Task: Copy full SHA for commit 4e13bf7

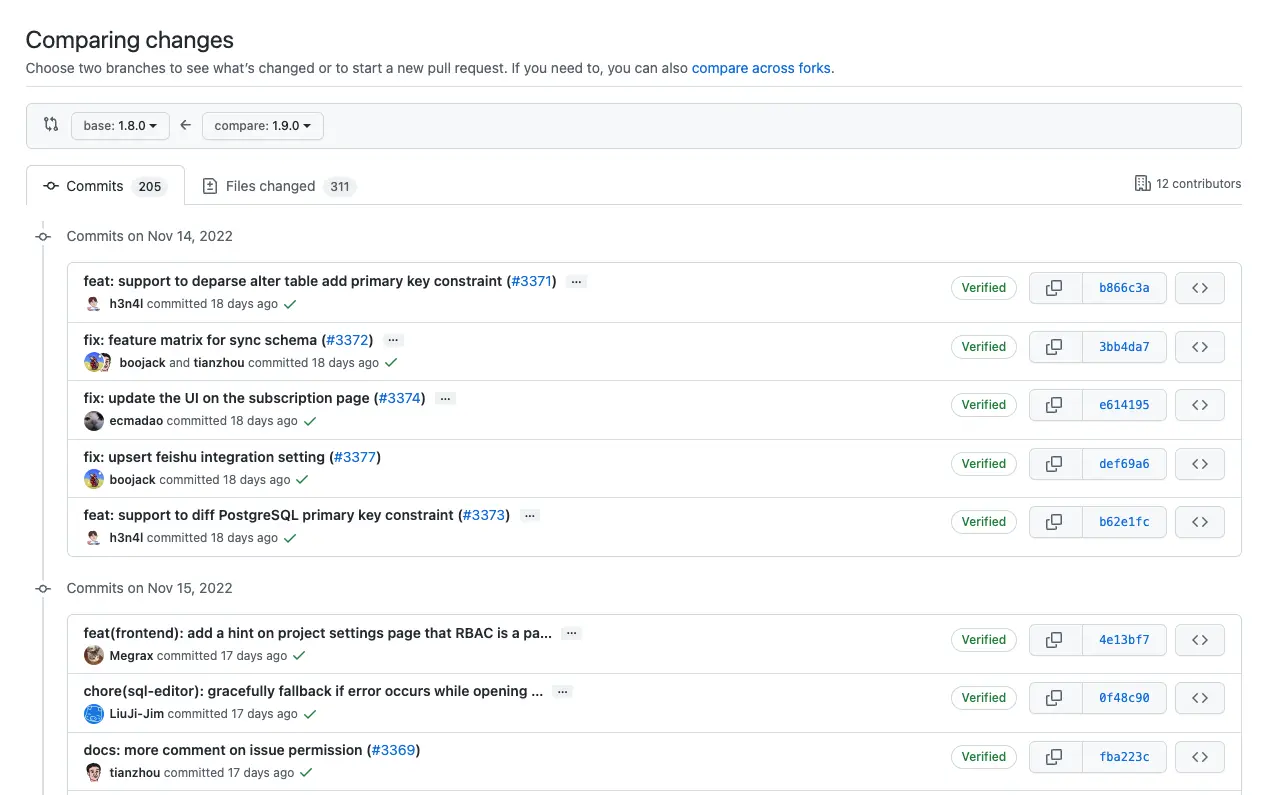Action: [x=1054, y=640]
